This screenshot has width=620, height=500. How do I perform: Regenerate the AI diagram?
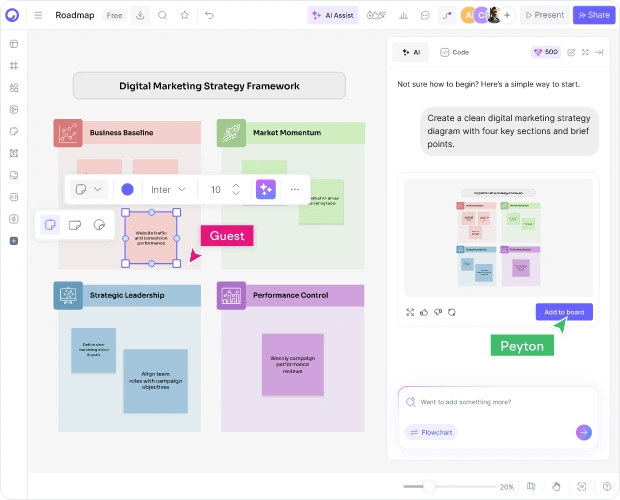click(452, 312)
